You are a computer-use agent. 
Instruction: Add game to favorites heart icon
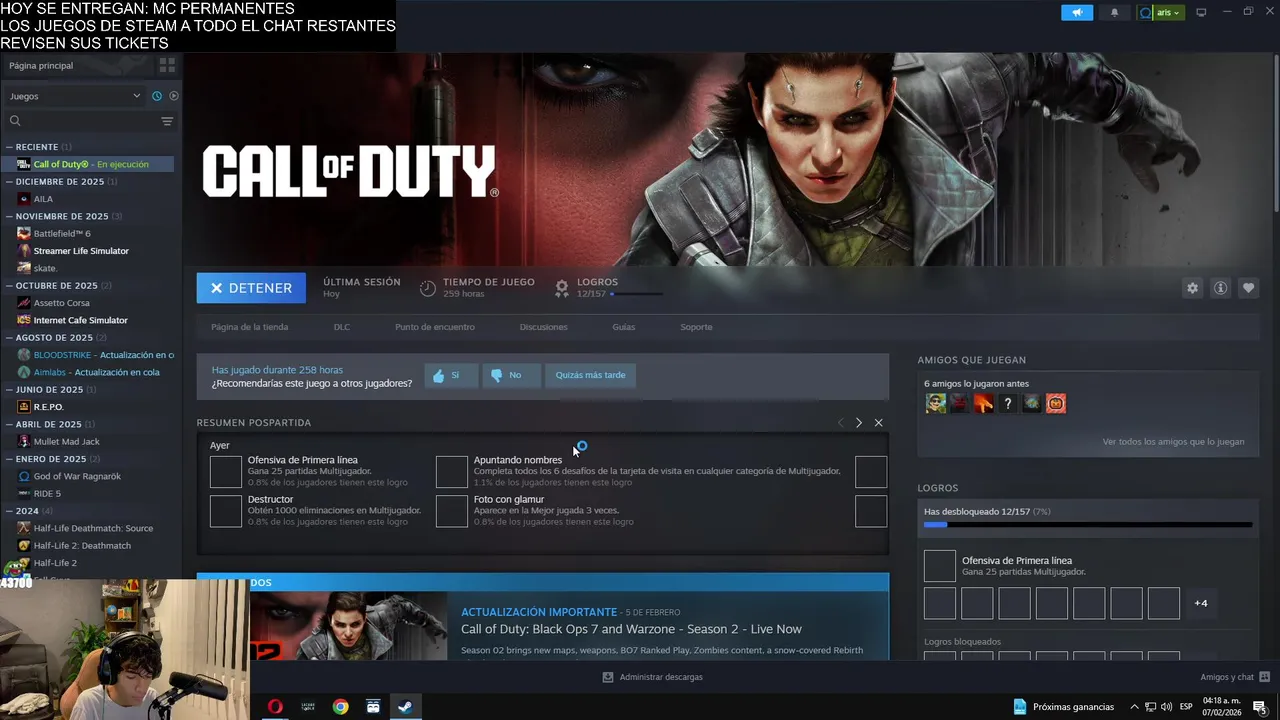[x=1248, y=288]
